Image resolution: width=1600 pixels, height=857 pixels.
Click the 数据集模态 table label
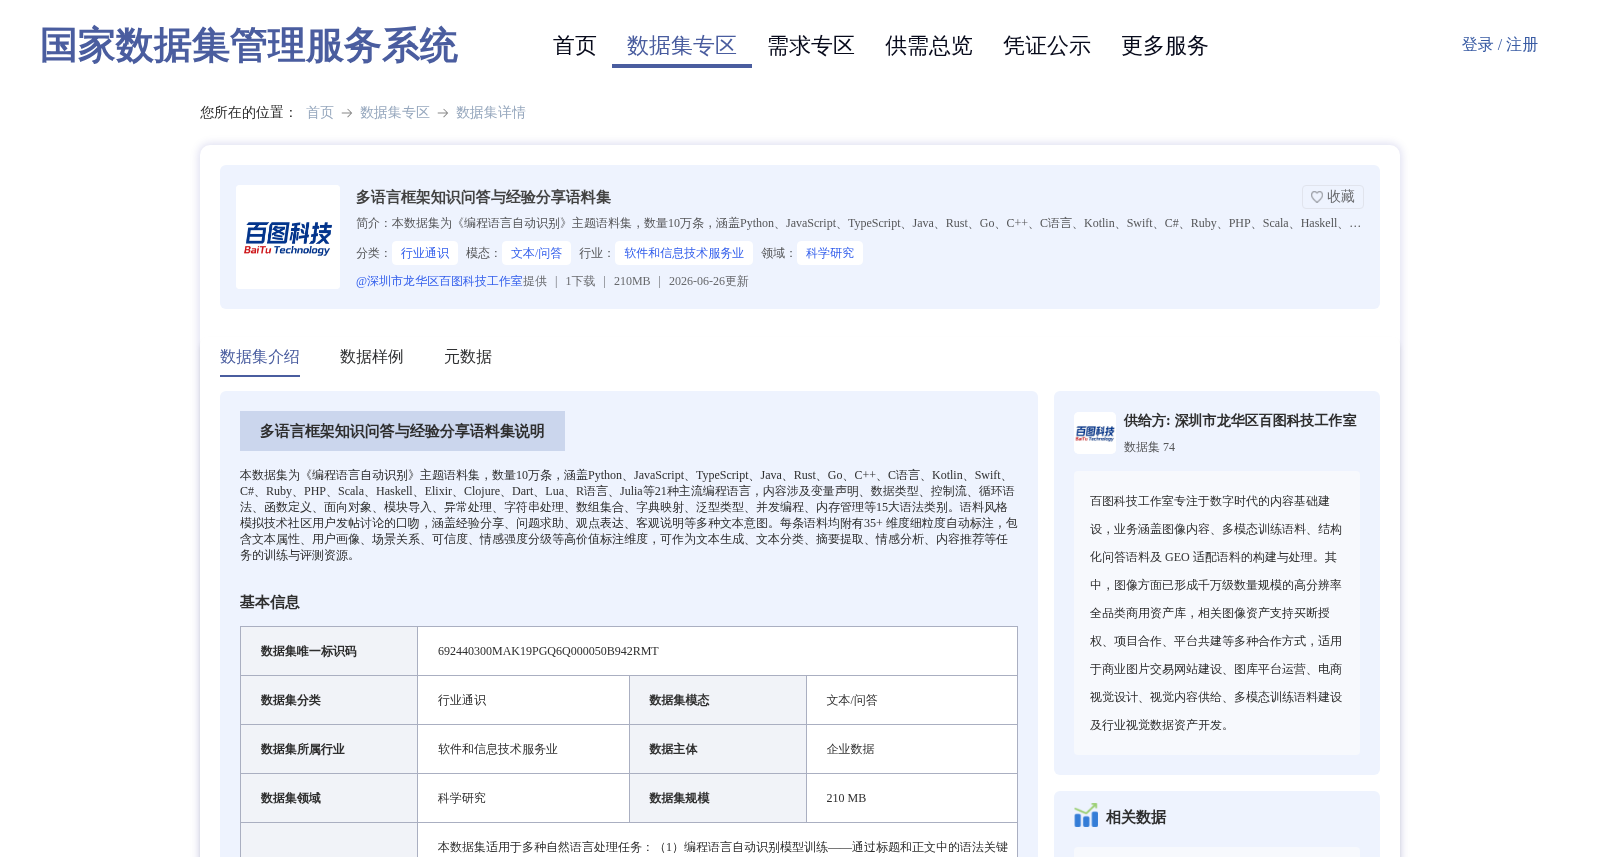click(679, 700)
